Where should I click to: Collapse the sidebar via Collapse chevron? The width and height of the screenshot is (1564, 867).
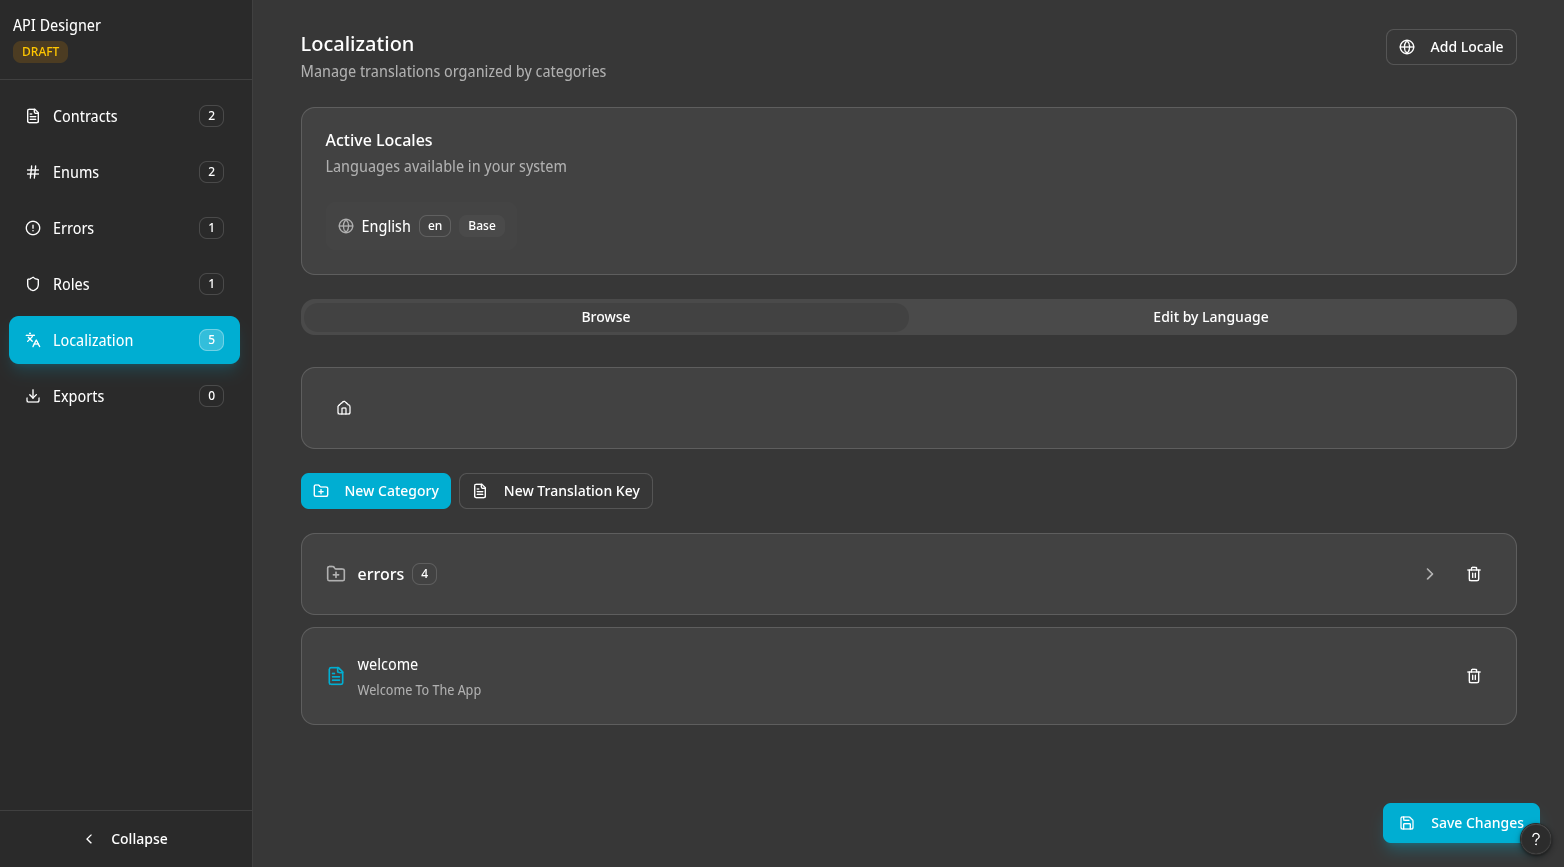click(x=89, y=839)
